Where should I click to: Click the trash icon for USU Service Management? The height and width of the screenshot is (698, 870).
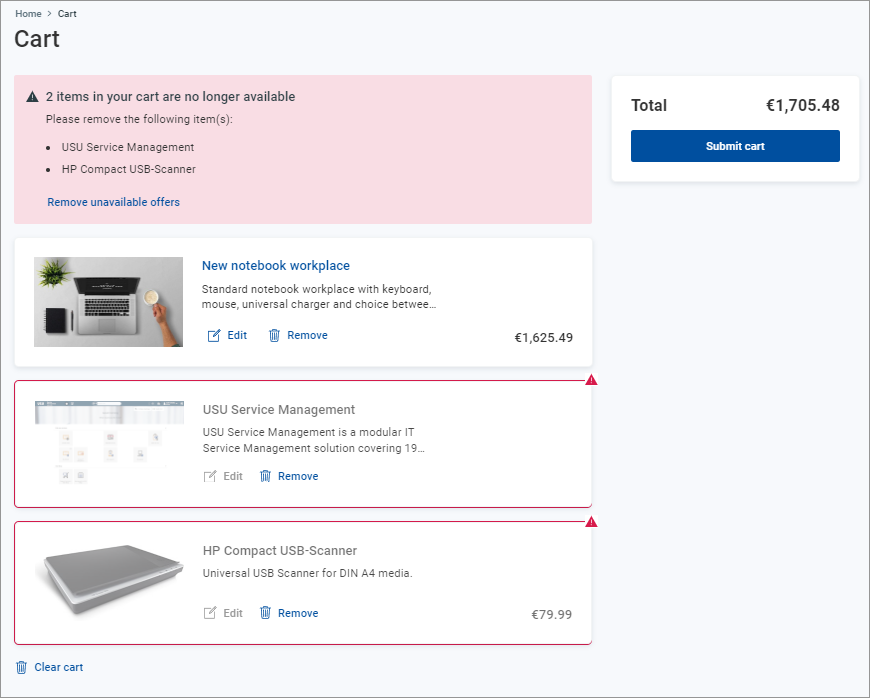point(265,477)
